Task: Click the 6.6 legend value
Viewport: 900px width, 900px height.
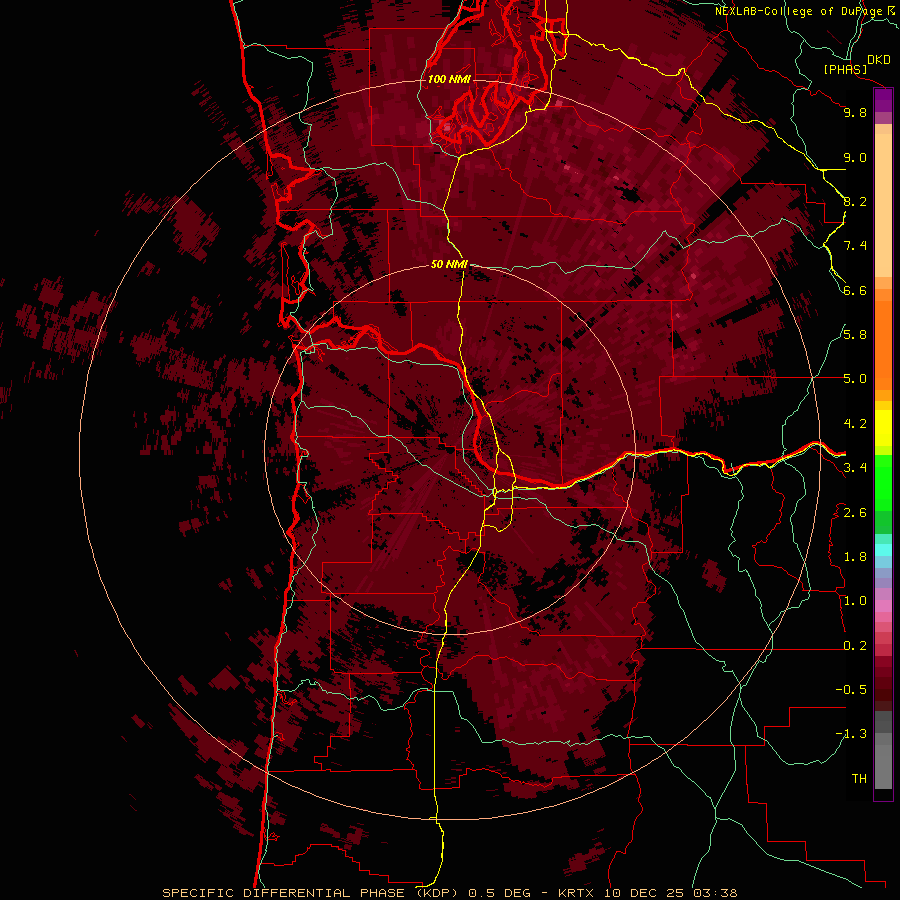Action: (x=855, y=290)
